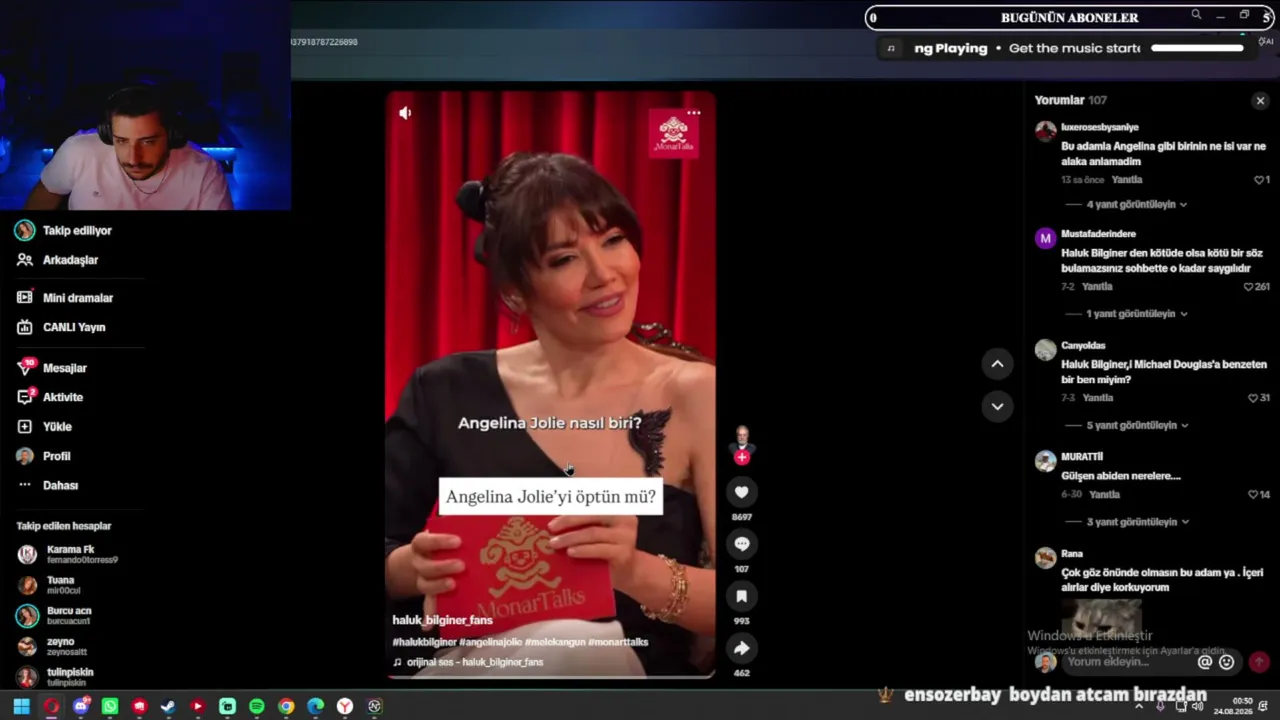Open followed account Burcu acn

coord(54,616)
